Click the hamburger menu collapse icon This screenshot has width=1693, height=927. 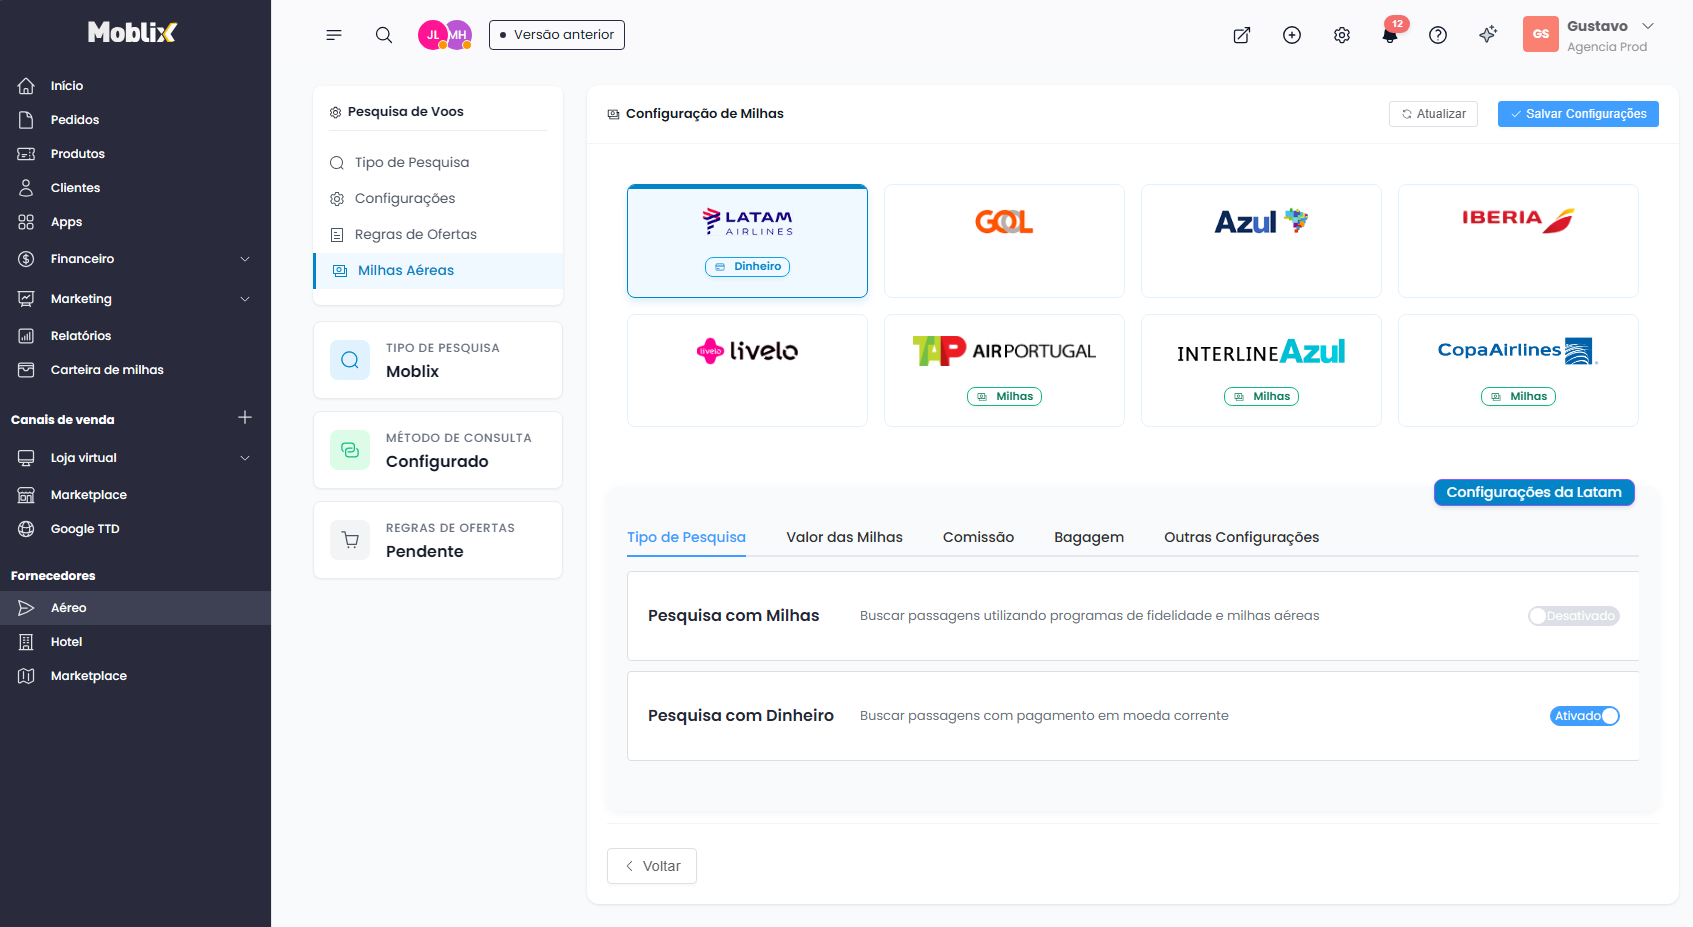(334, 35)
